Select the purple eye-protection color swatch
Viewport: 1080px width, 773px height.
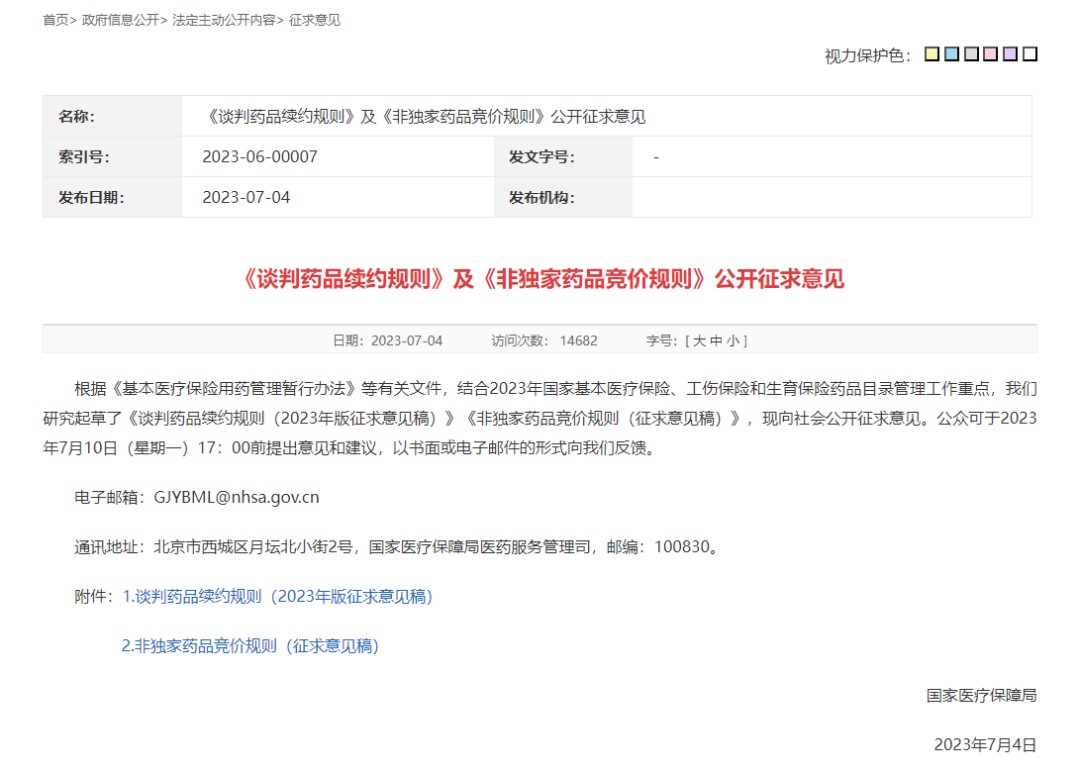[1010, 55]
